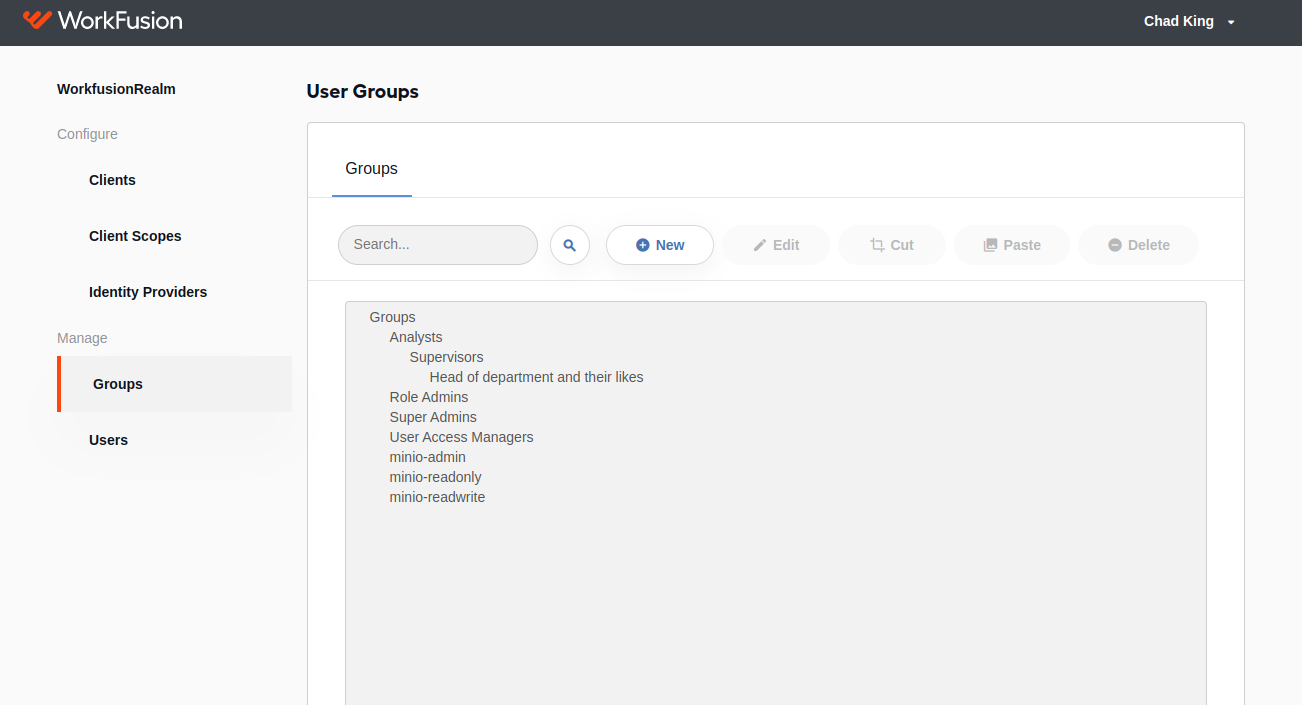Click the WorkfusionRealm heading
This screenshot has height=705, width=1302.
(116, 89)
